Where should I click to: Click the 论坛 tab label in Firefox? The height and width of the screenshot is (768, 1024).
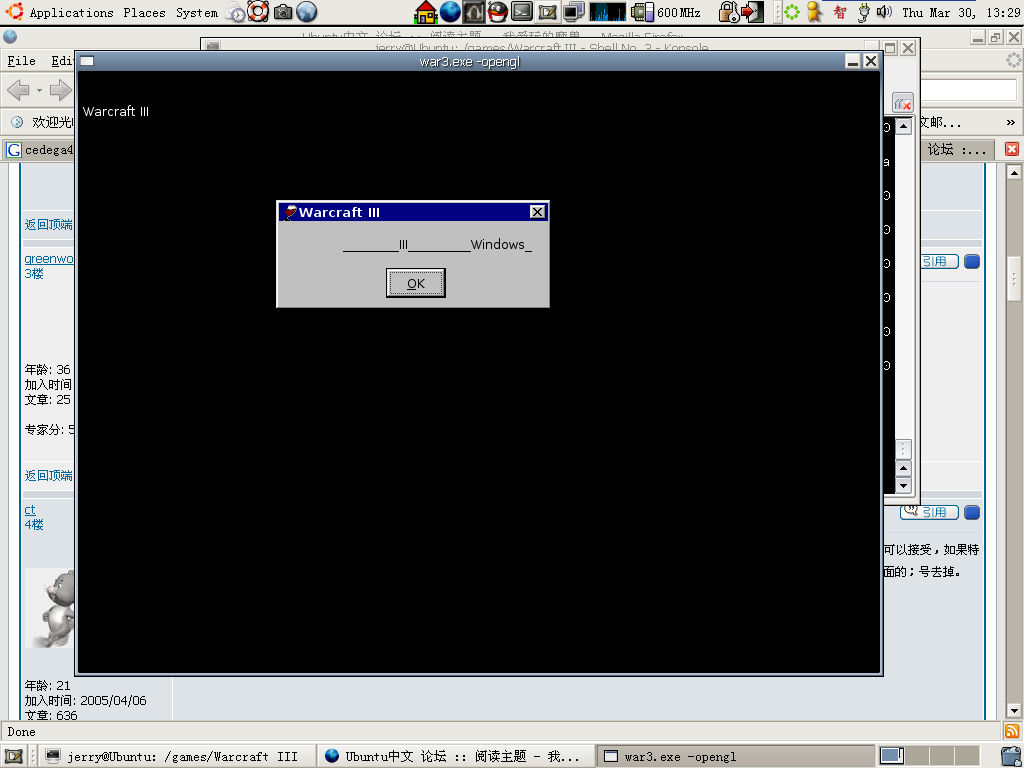click(x=957, y=150)
